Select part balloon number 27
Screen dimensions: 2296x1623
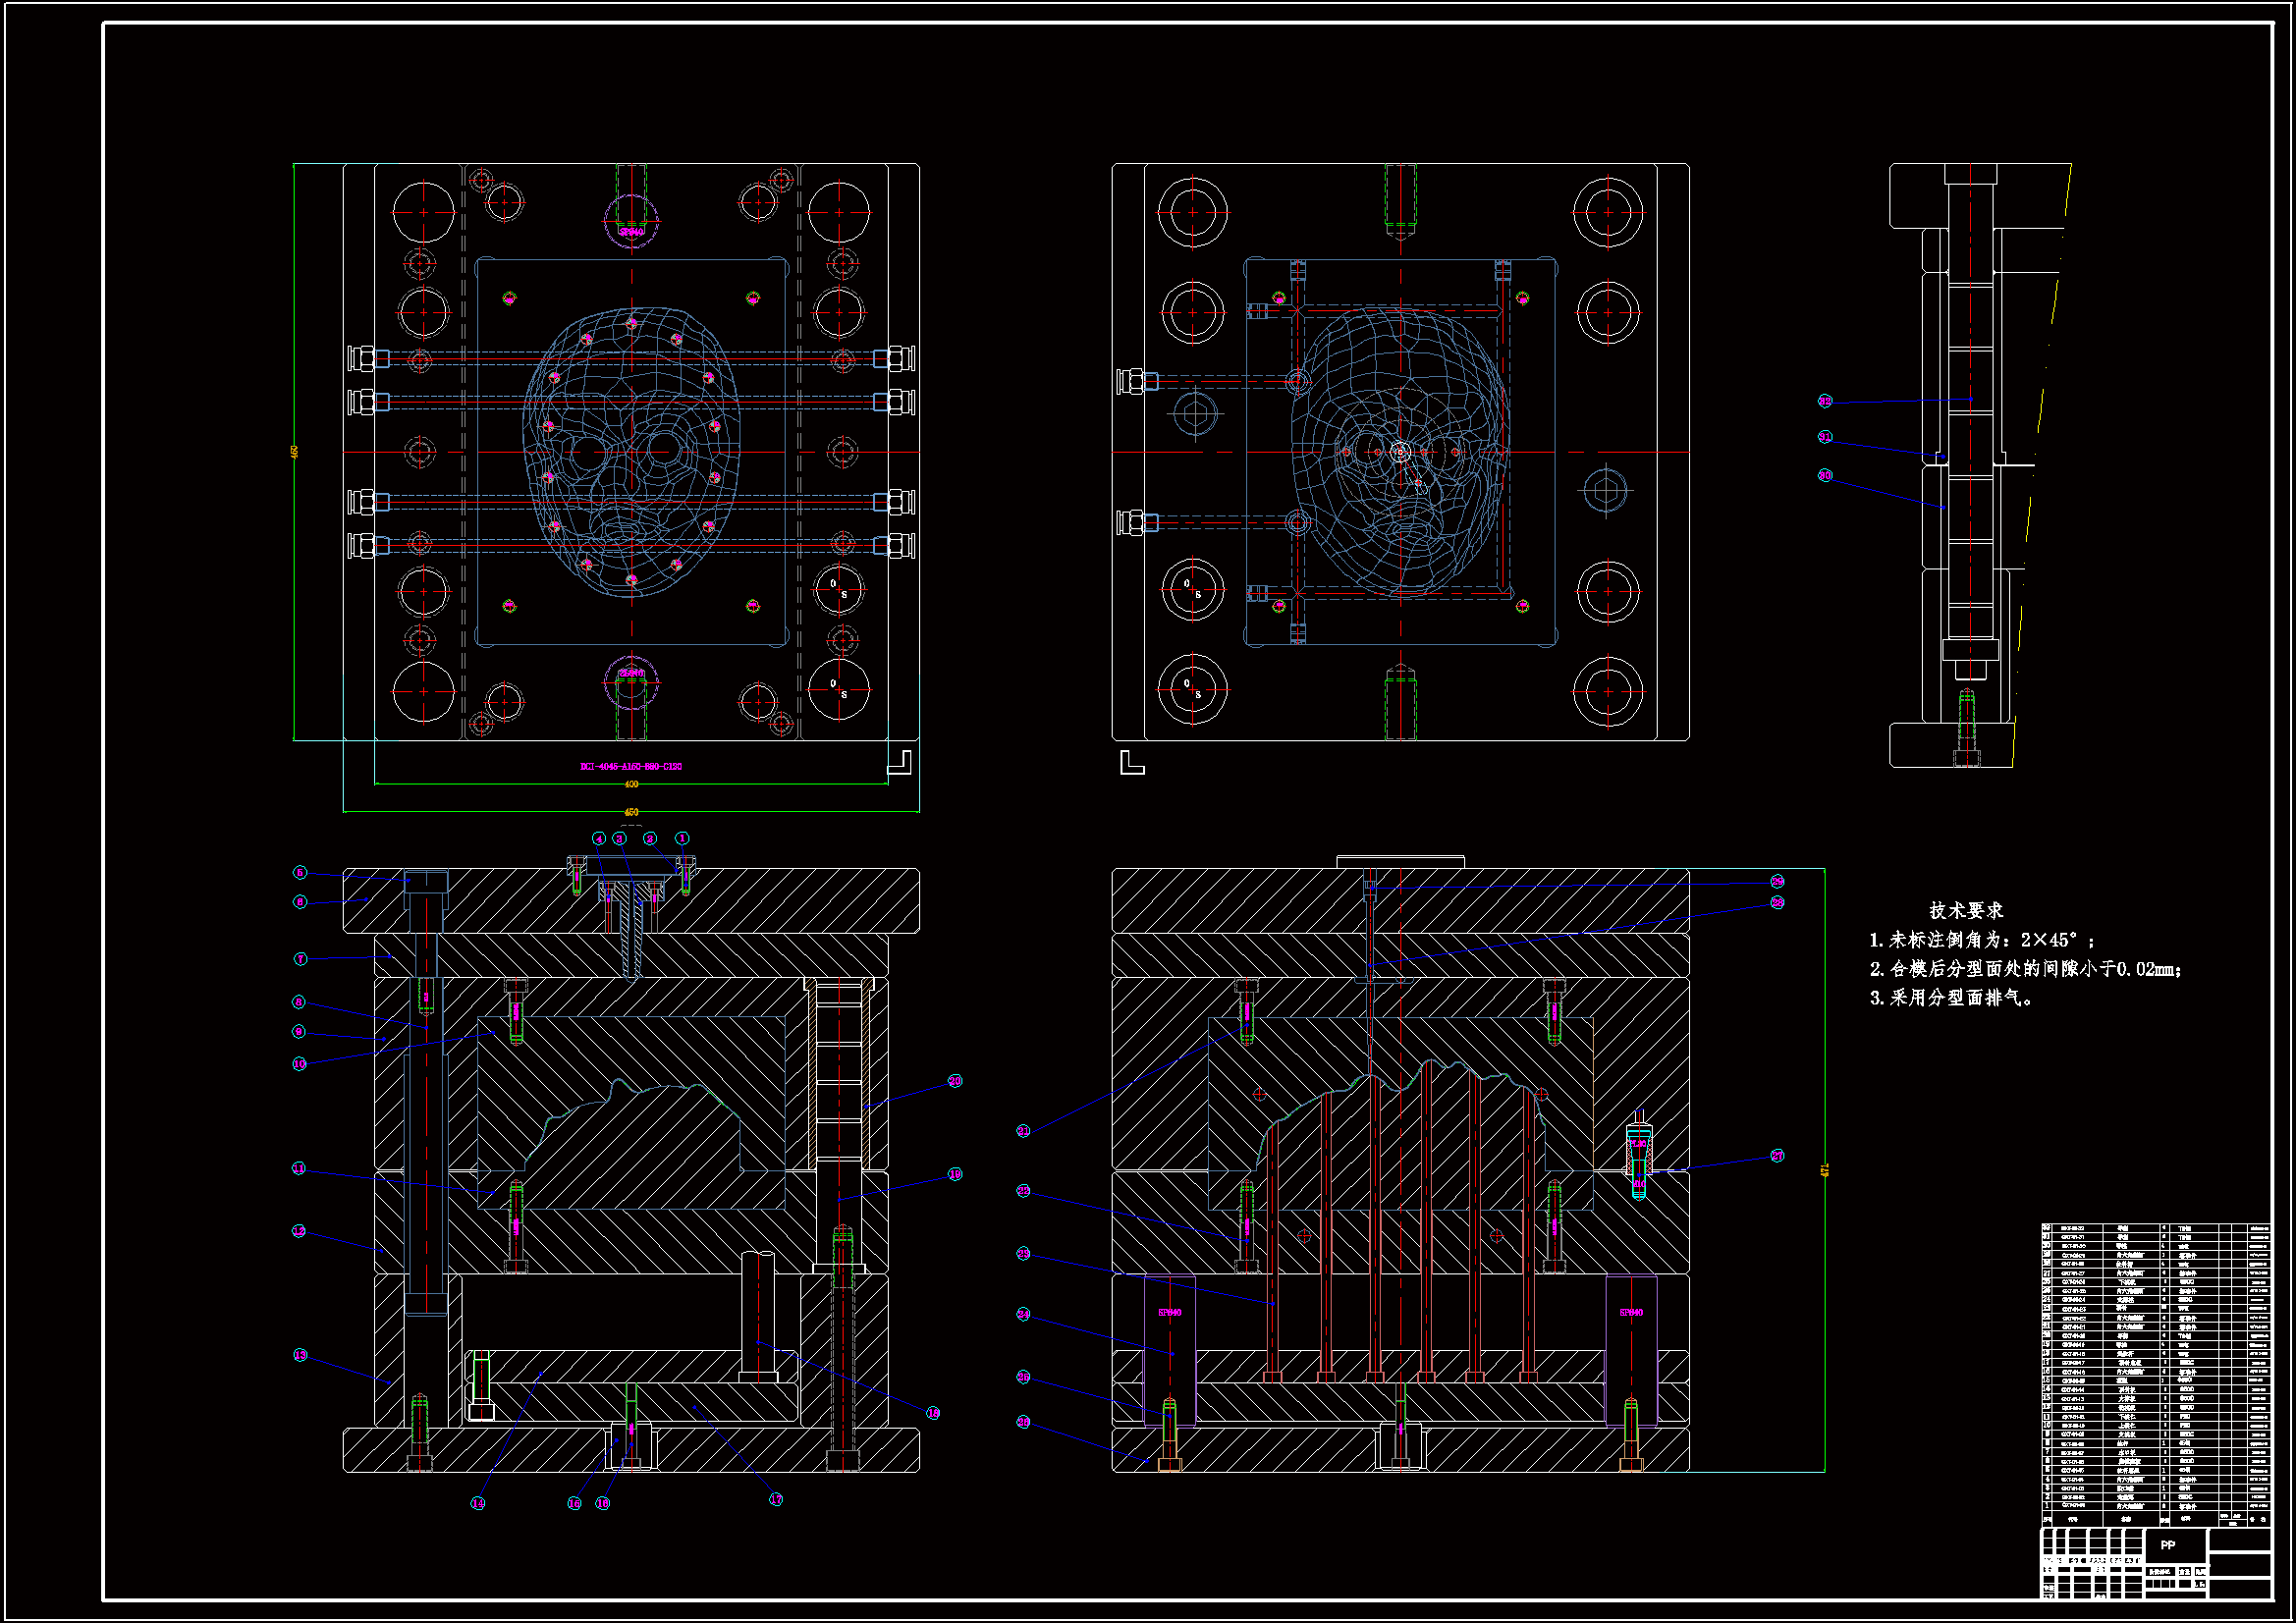(x=1777, y=1156)
